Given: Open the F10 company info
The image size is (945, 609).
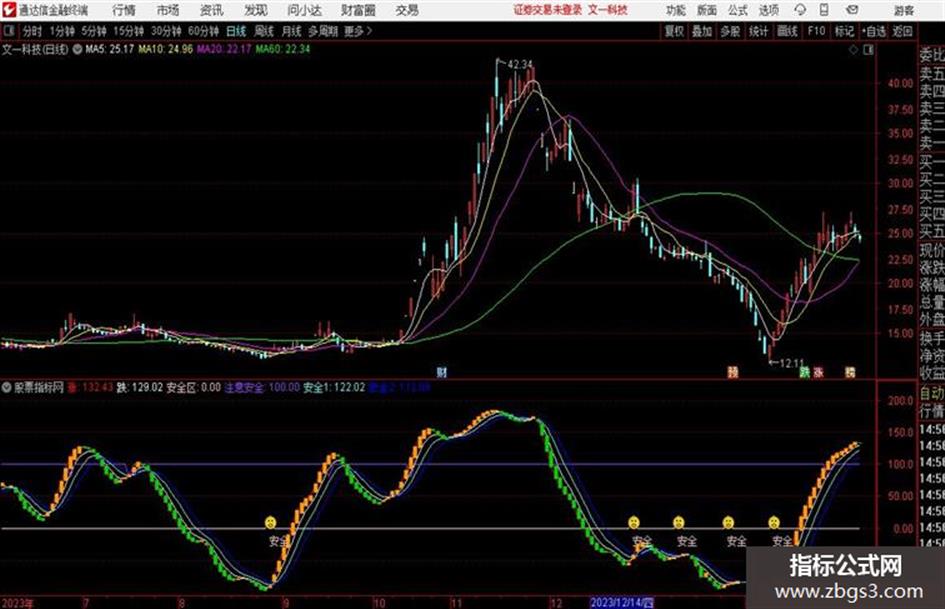Looking at the screenshot, I should click(x=816, y=31).
